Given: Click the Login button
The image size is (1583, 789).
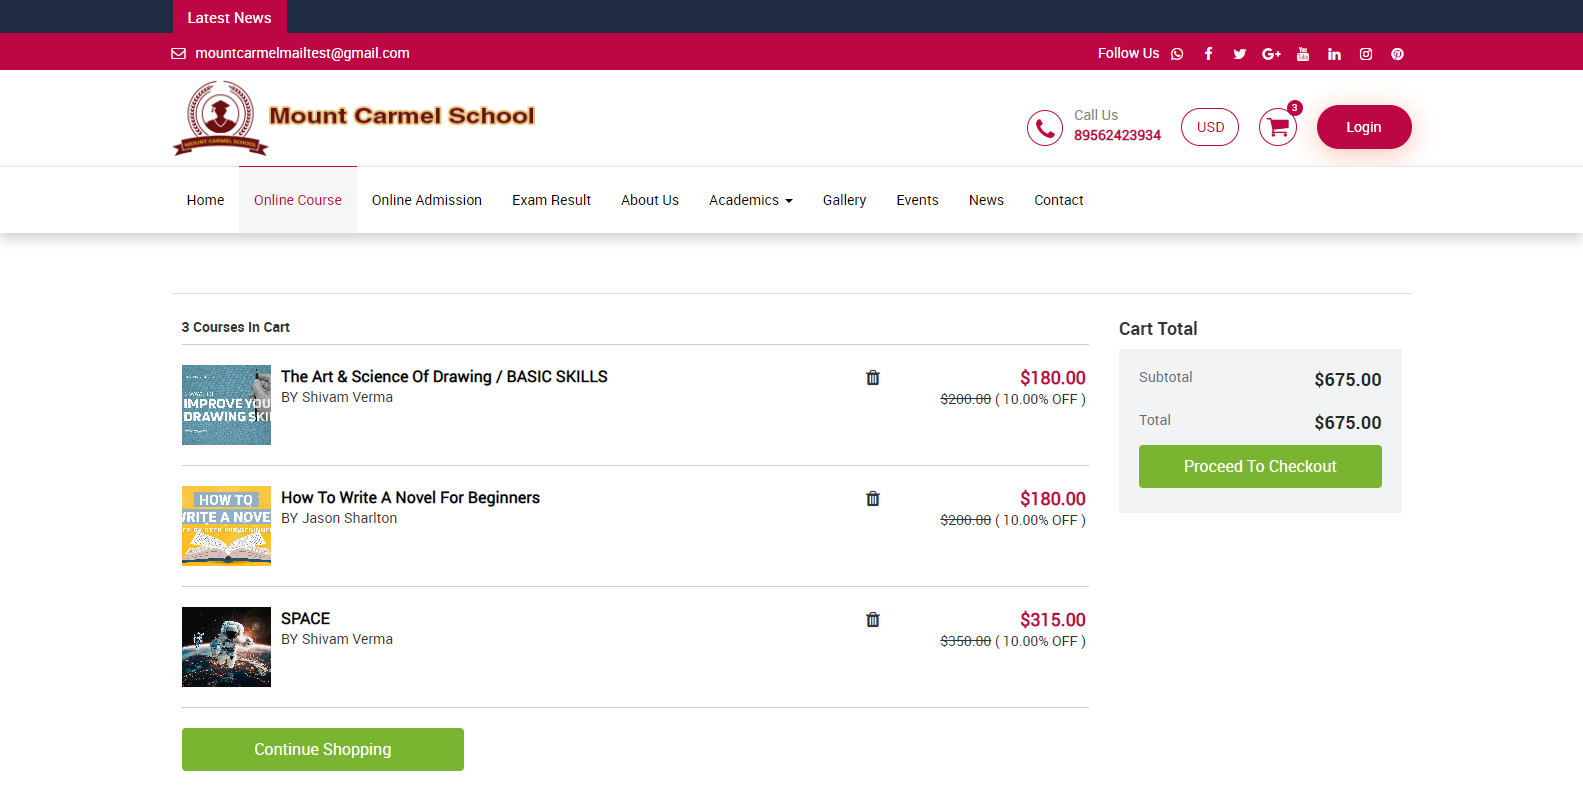Looking at the screenshot, I should (1363, 127).
